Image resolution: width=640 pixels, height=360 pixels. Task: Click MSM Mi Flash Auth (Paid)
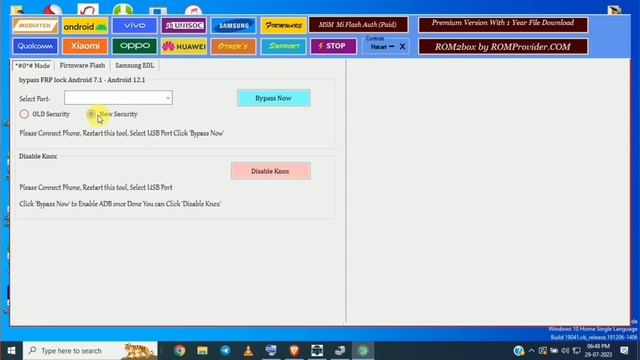point(358,25)
